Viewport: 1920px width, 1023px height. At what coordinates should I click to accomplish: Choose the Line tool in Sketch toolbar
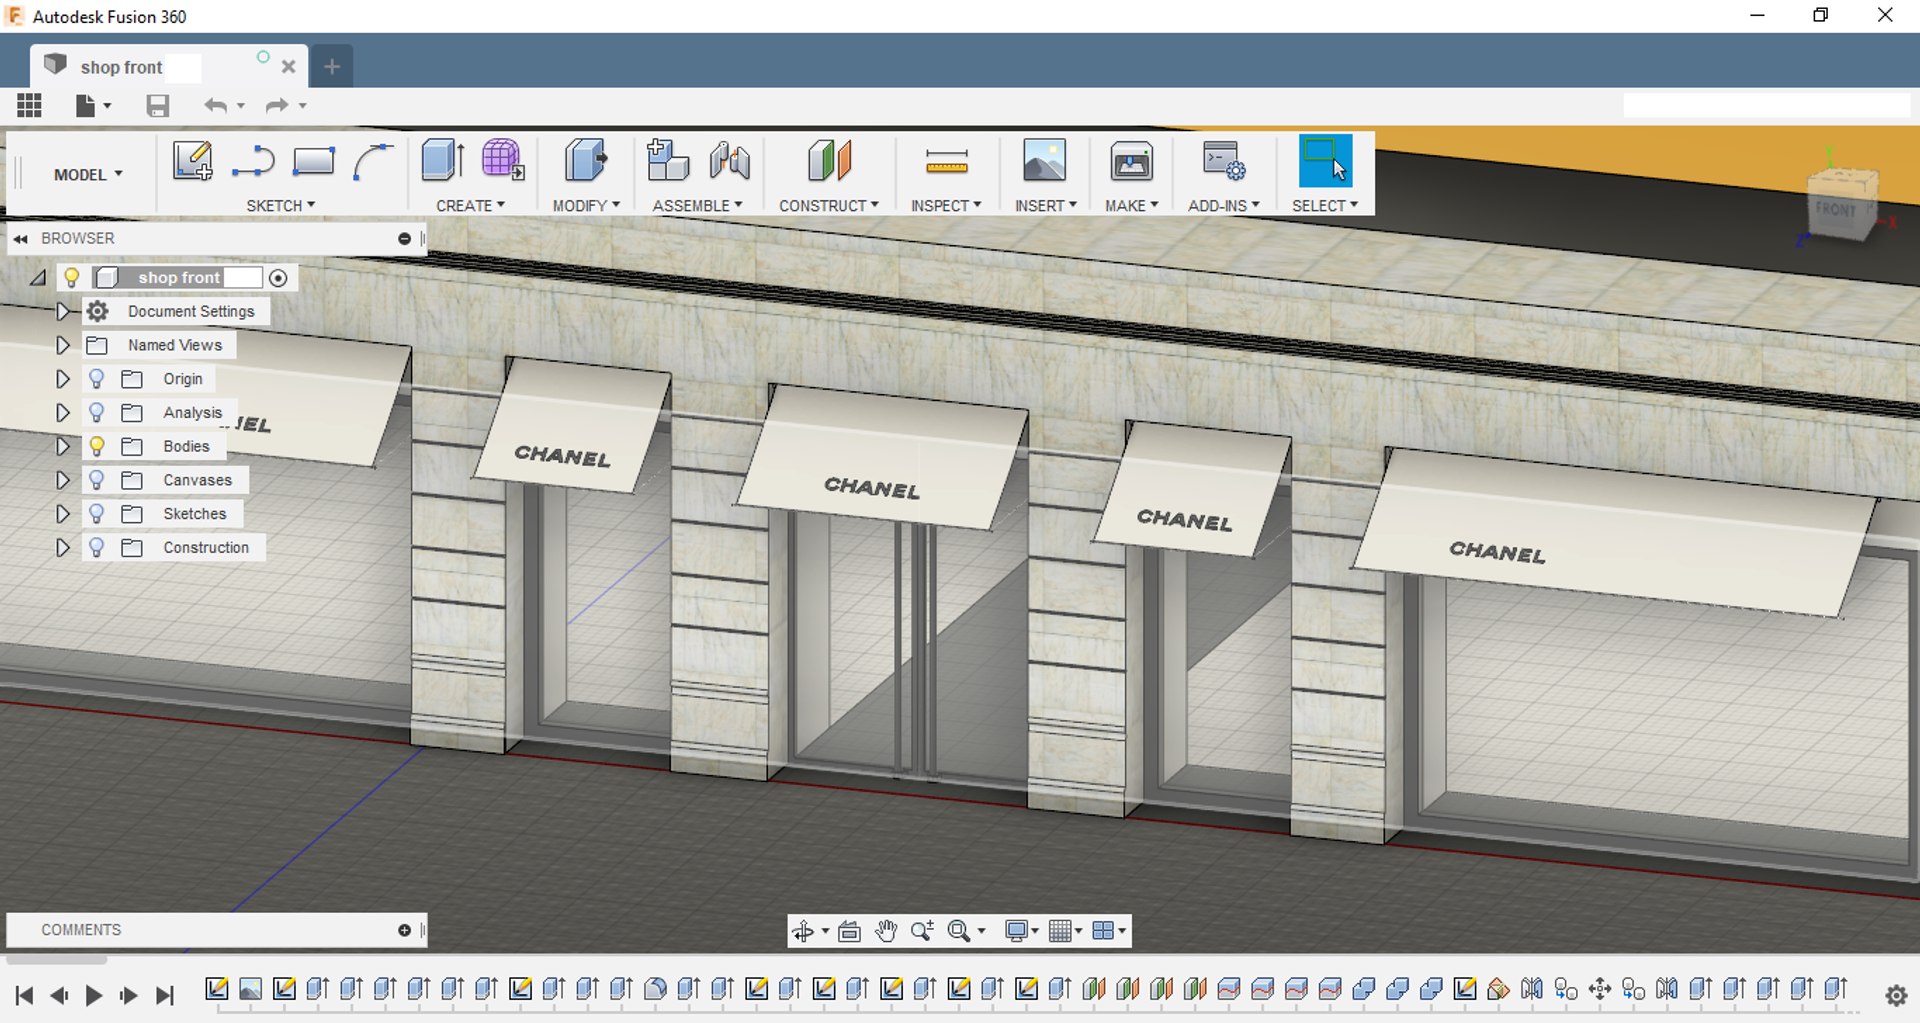[253, 160]
